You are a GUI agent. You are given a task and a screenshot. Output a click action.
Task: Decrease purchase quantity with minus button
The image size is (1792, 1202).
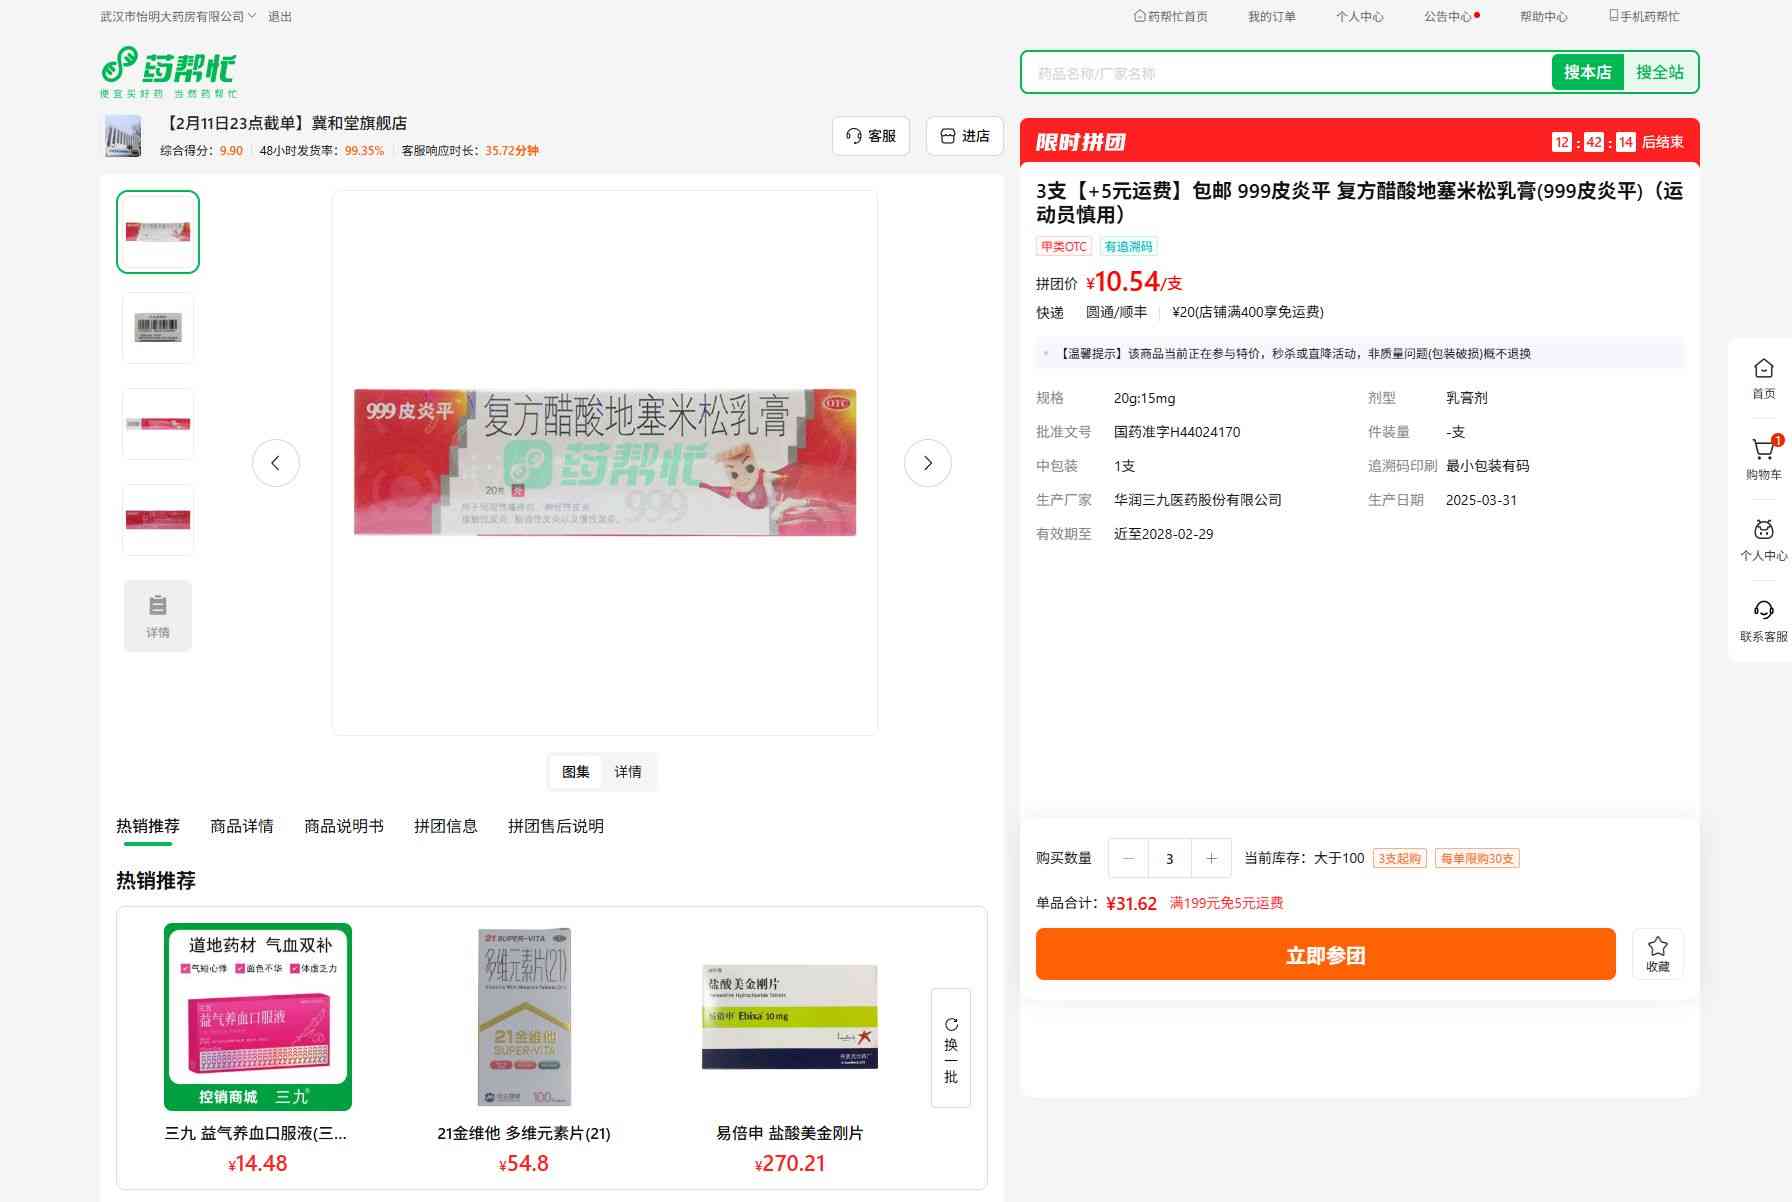point(1128,858)
